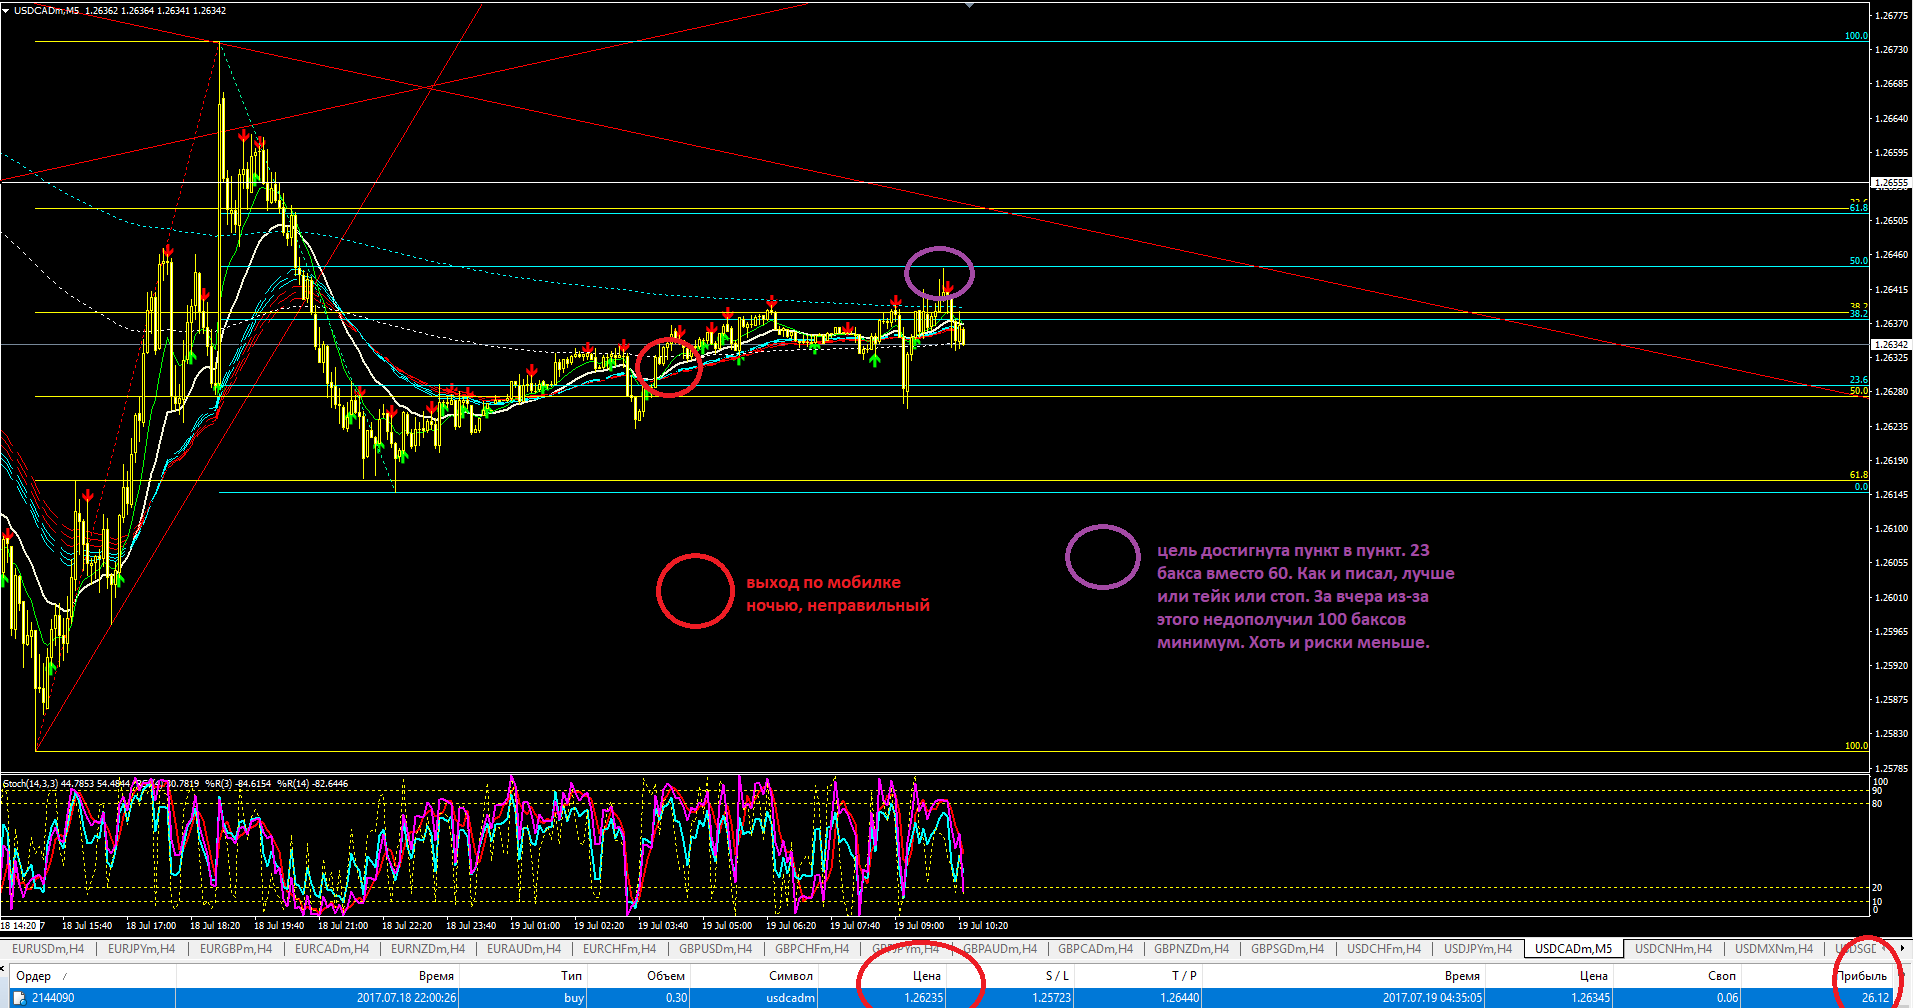Click the sort arrow in the Ордер header
The width and height of the screenshot is (1913, 1008).
click(65, 977)
